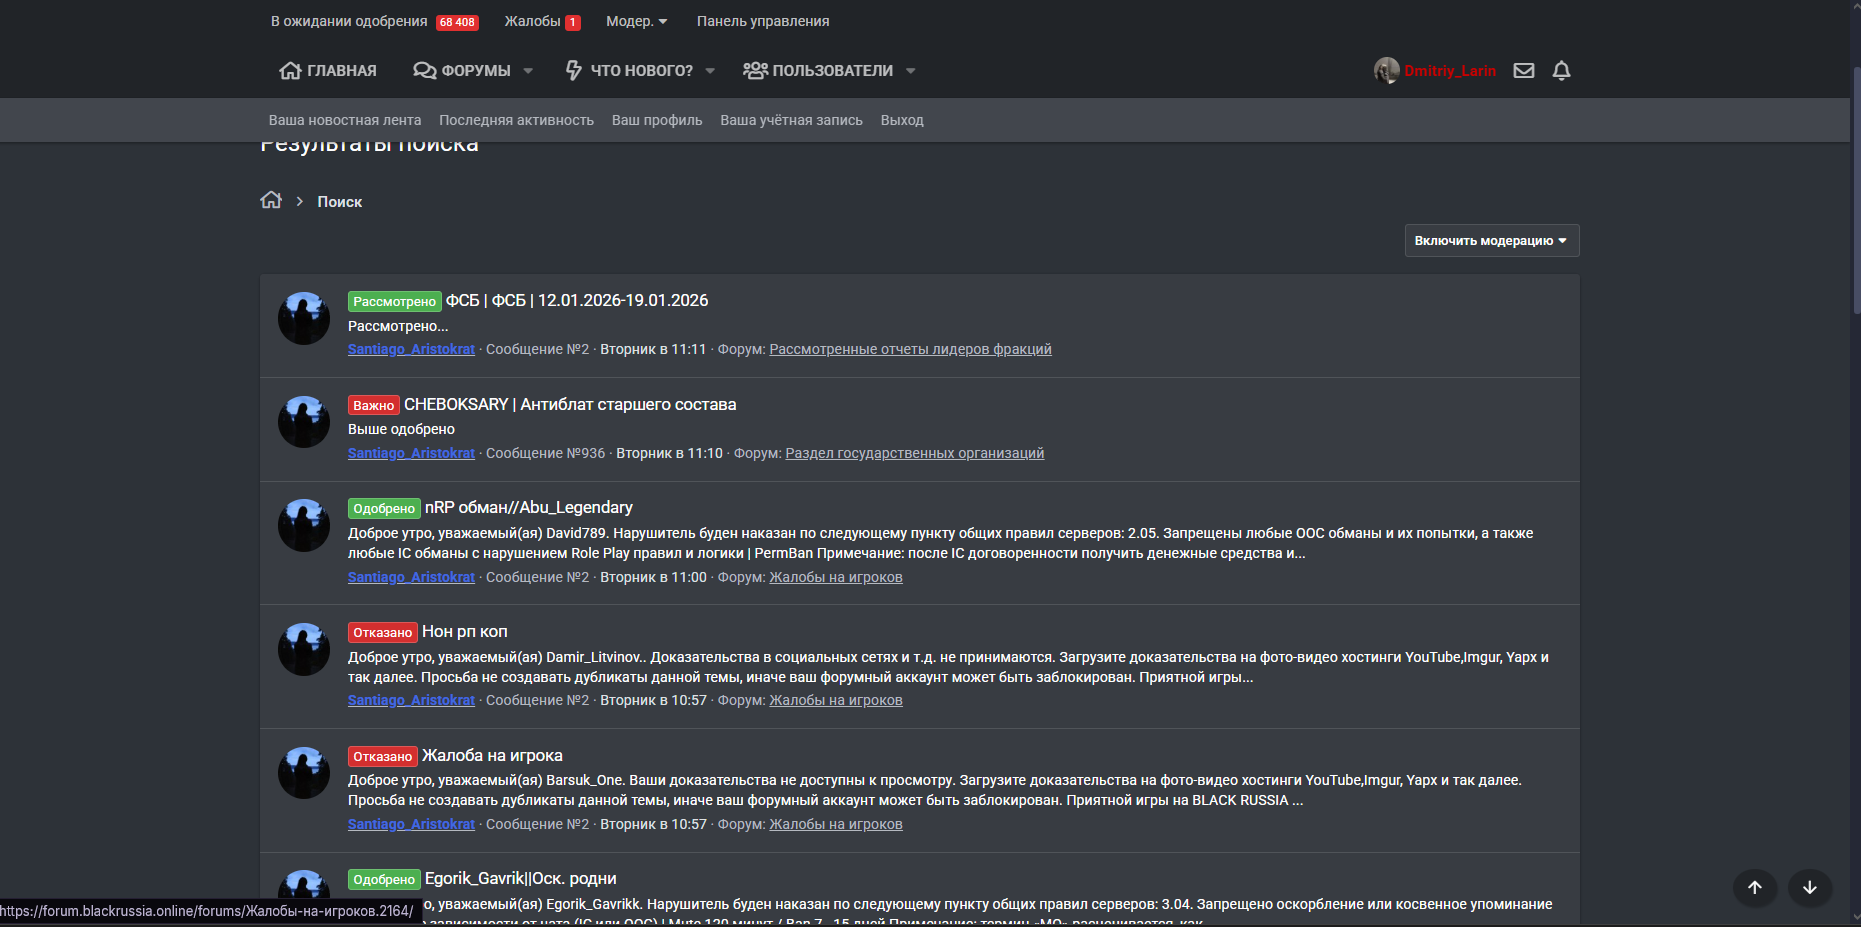Open Последняя активность tab
This screenshot has width=1861, height=927.
pos(516,120)
